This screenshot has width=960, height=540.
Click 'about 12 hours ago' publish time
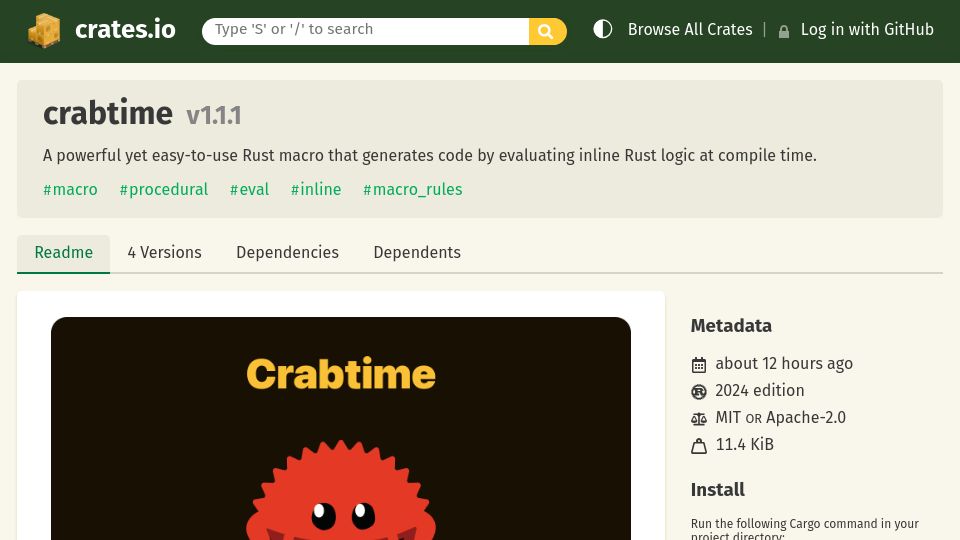pyautogui.click(x=784, y=364)
